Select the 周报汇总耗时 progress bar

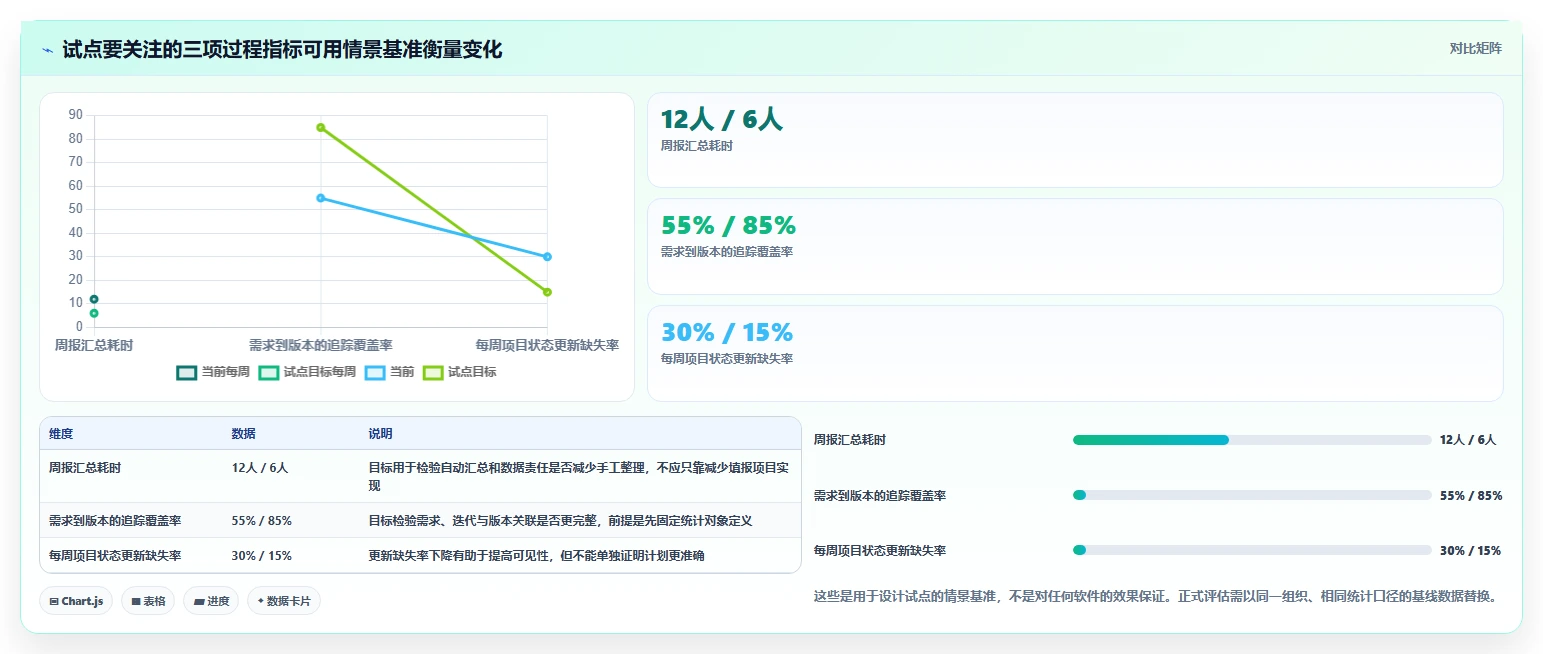[1252, 440]
